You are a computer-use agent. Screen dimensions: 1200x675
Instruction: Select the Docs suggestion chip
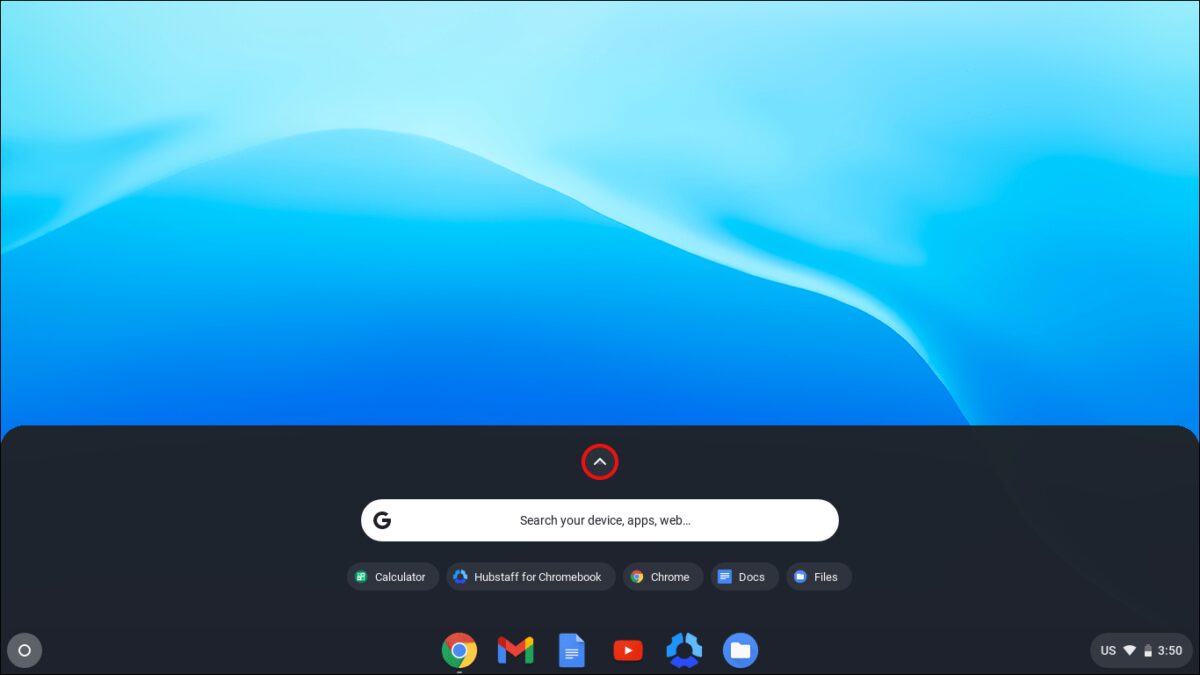[x=744, y=577]
